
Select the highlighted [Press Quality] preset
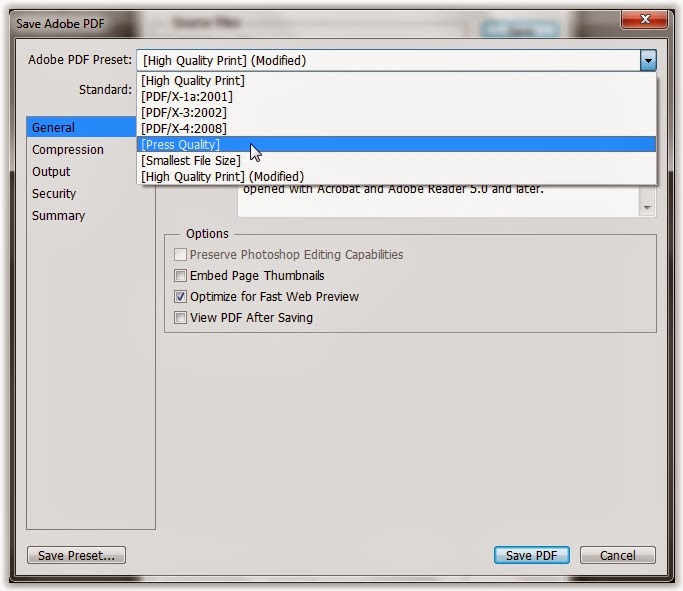(396, 144)
